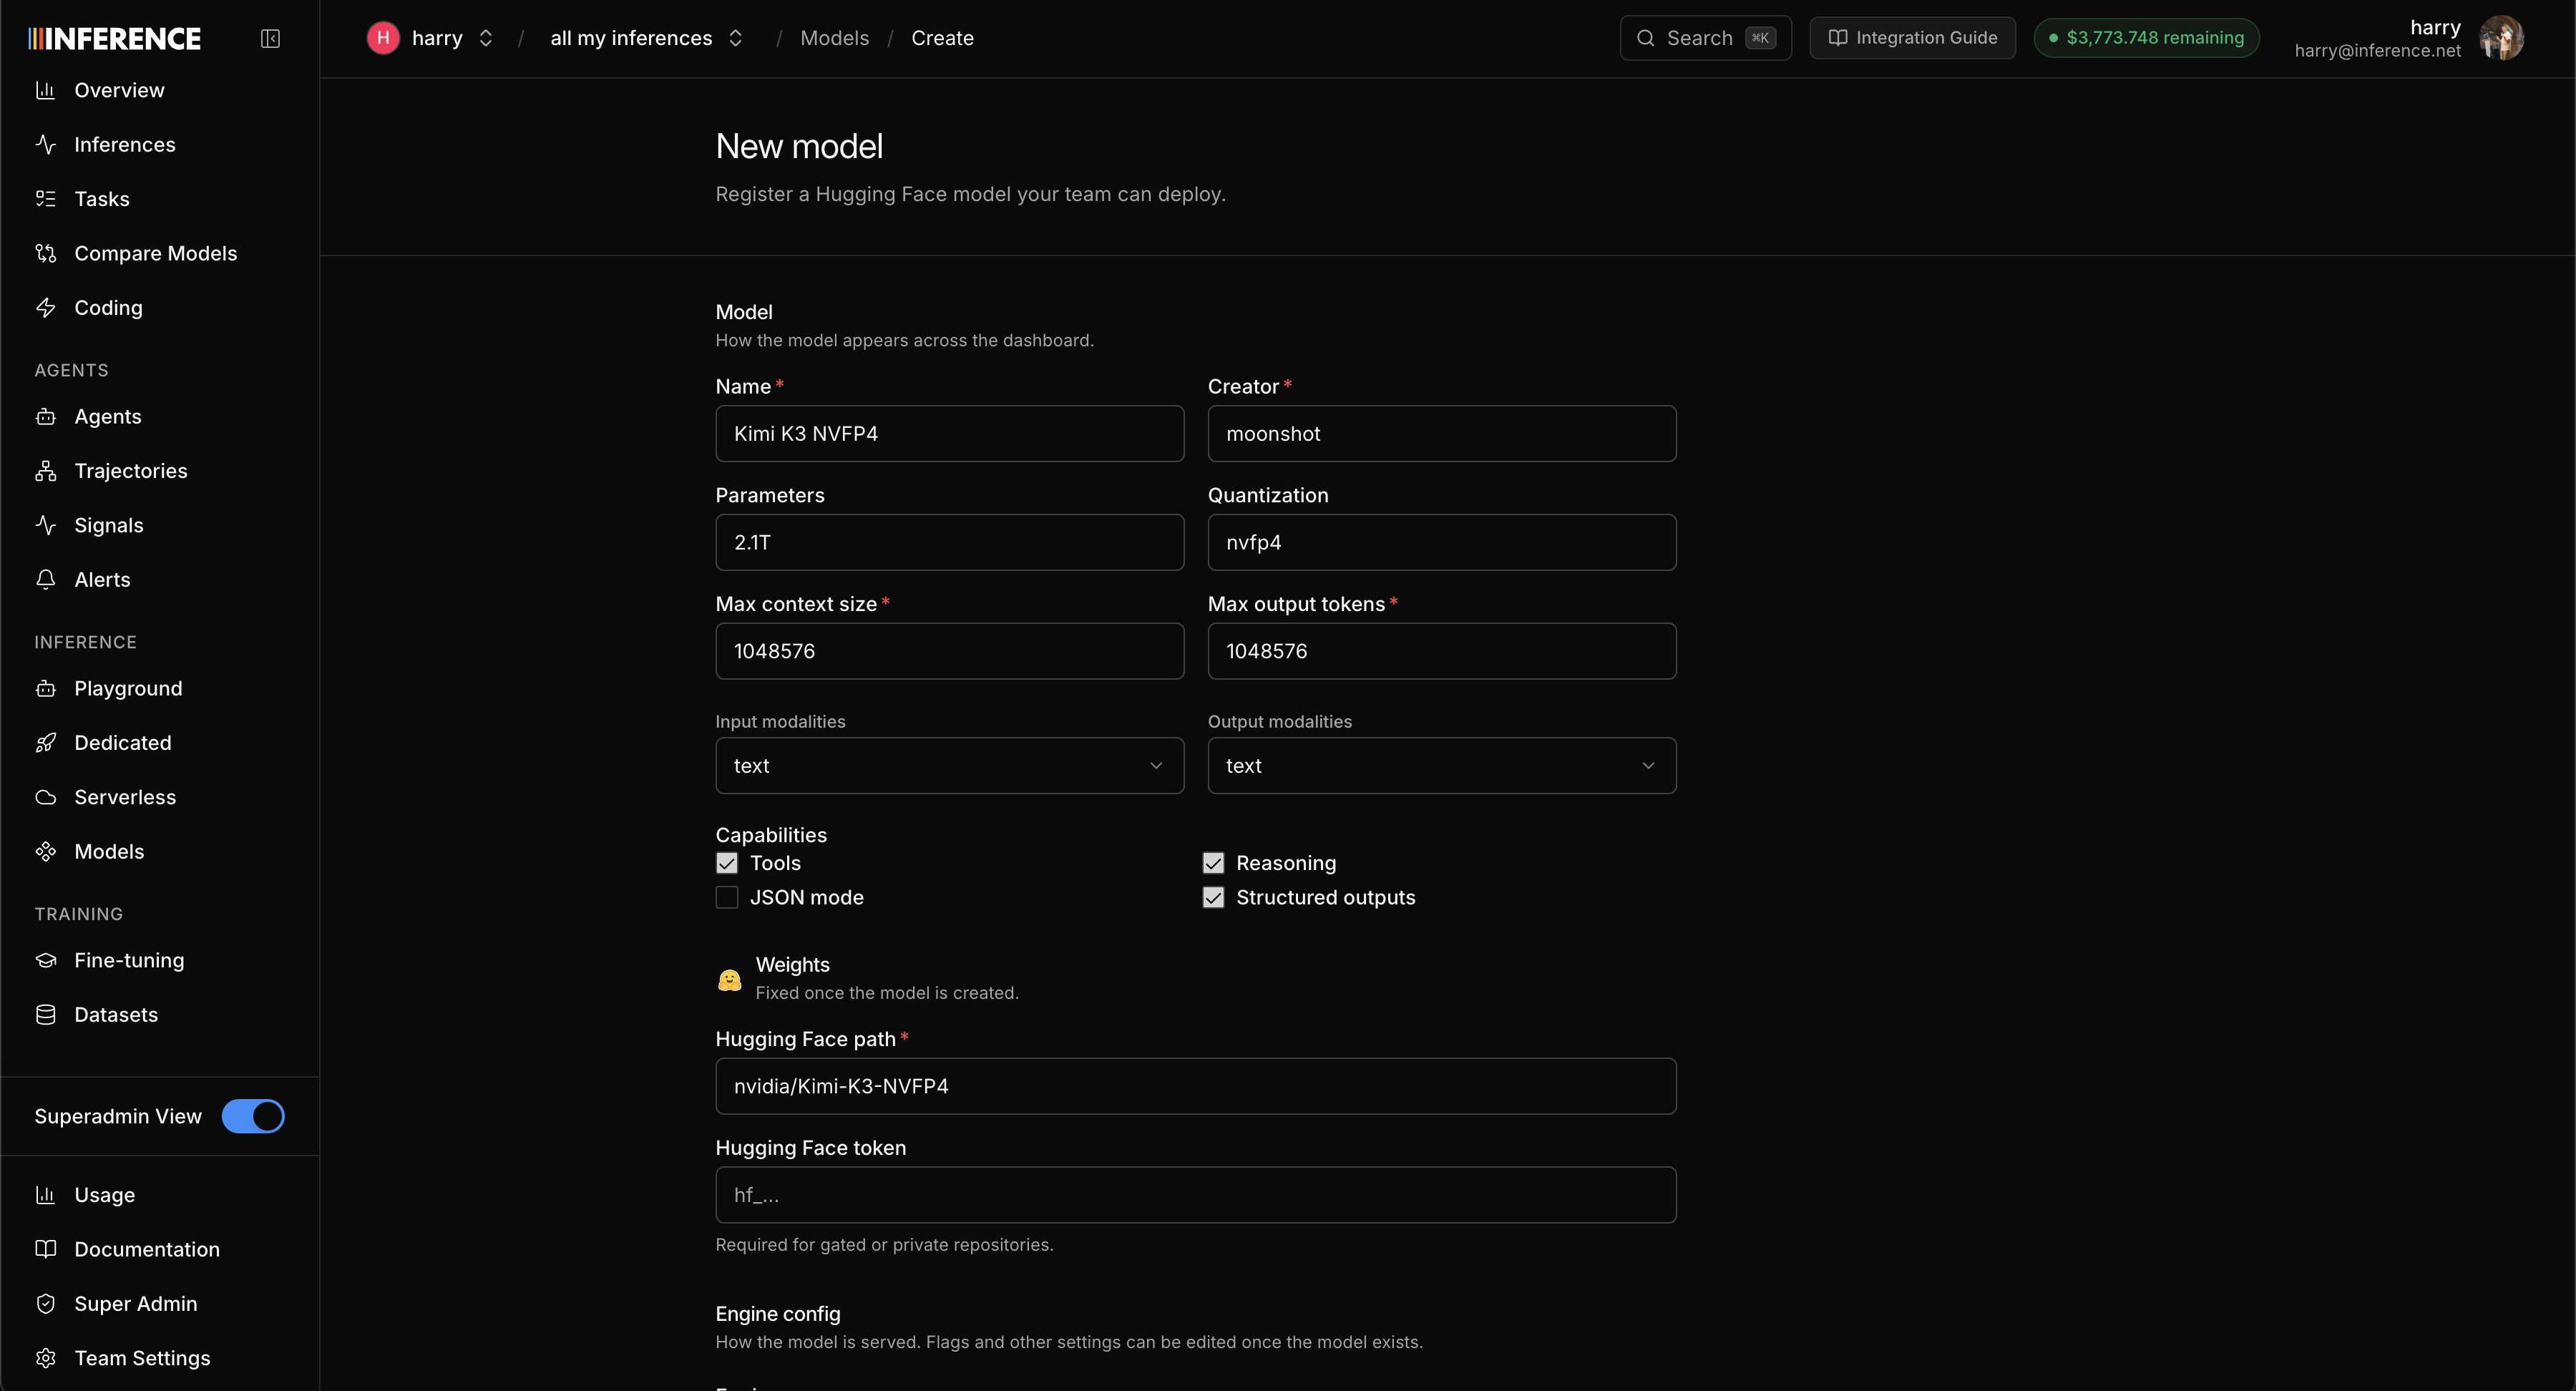Click the Playground bot icon
This screenshot has height=1391, width=2576.
click(x=45, y=688)
